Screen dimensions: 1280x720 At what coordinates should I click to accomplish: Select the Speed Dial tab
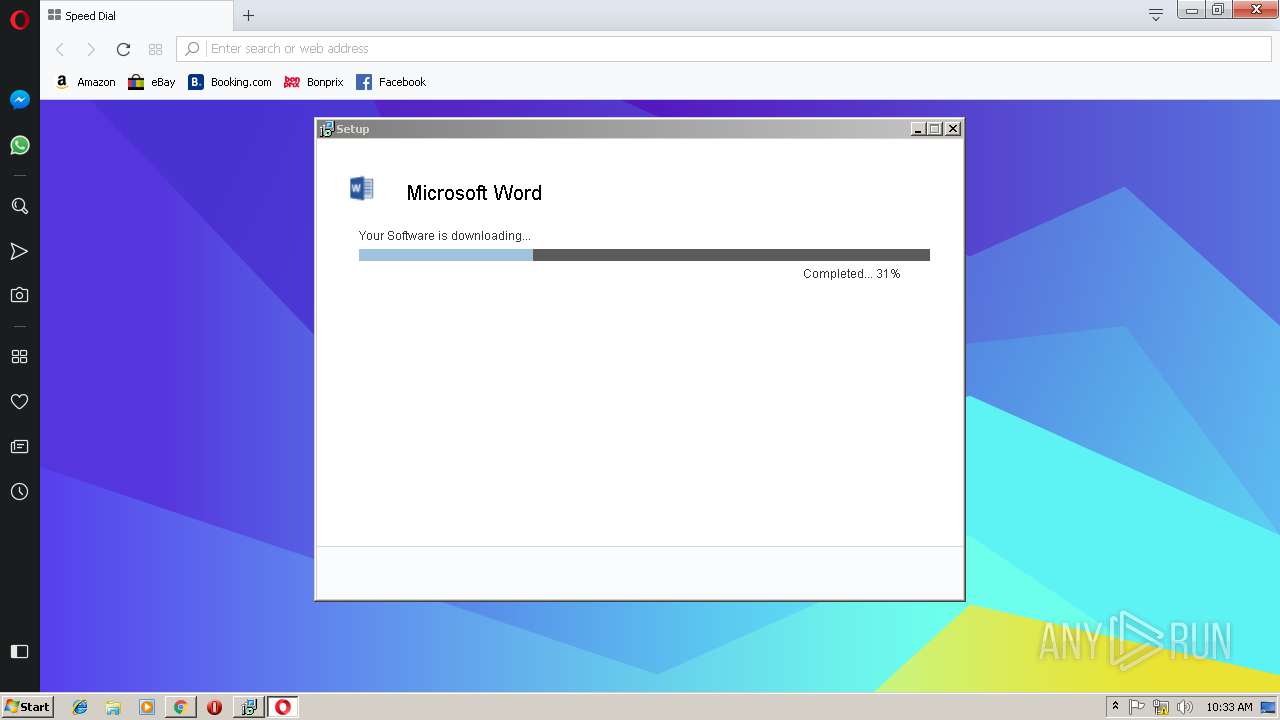pyautogui.click(x=136, y=15)
